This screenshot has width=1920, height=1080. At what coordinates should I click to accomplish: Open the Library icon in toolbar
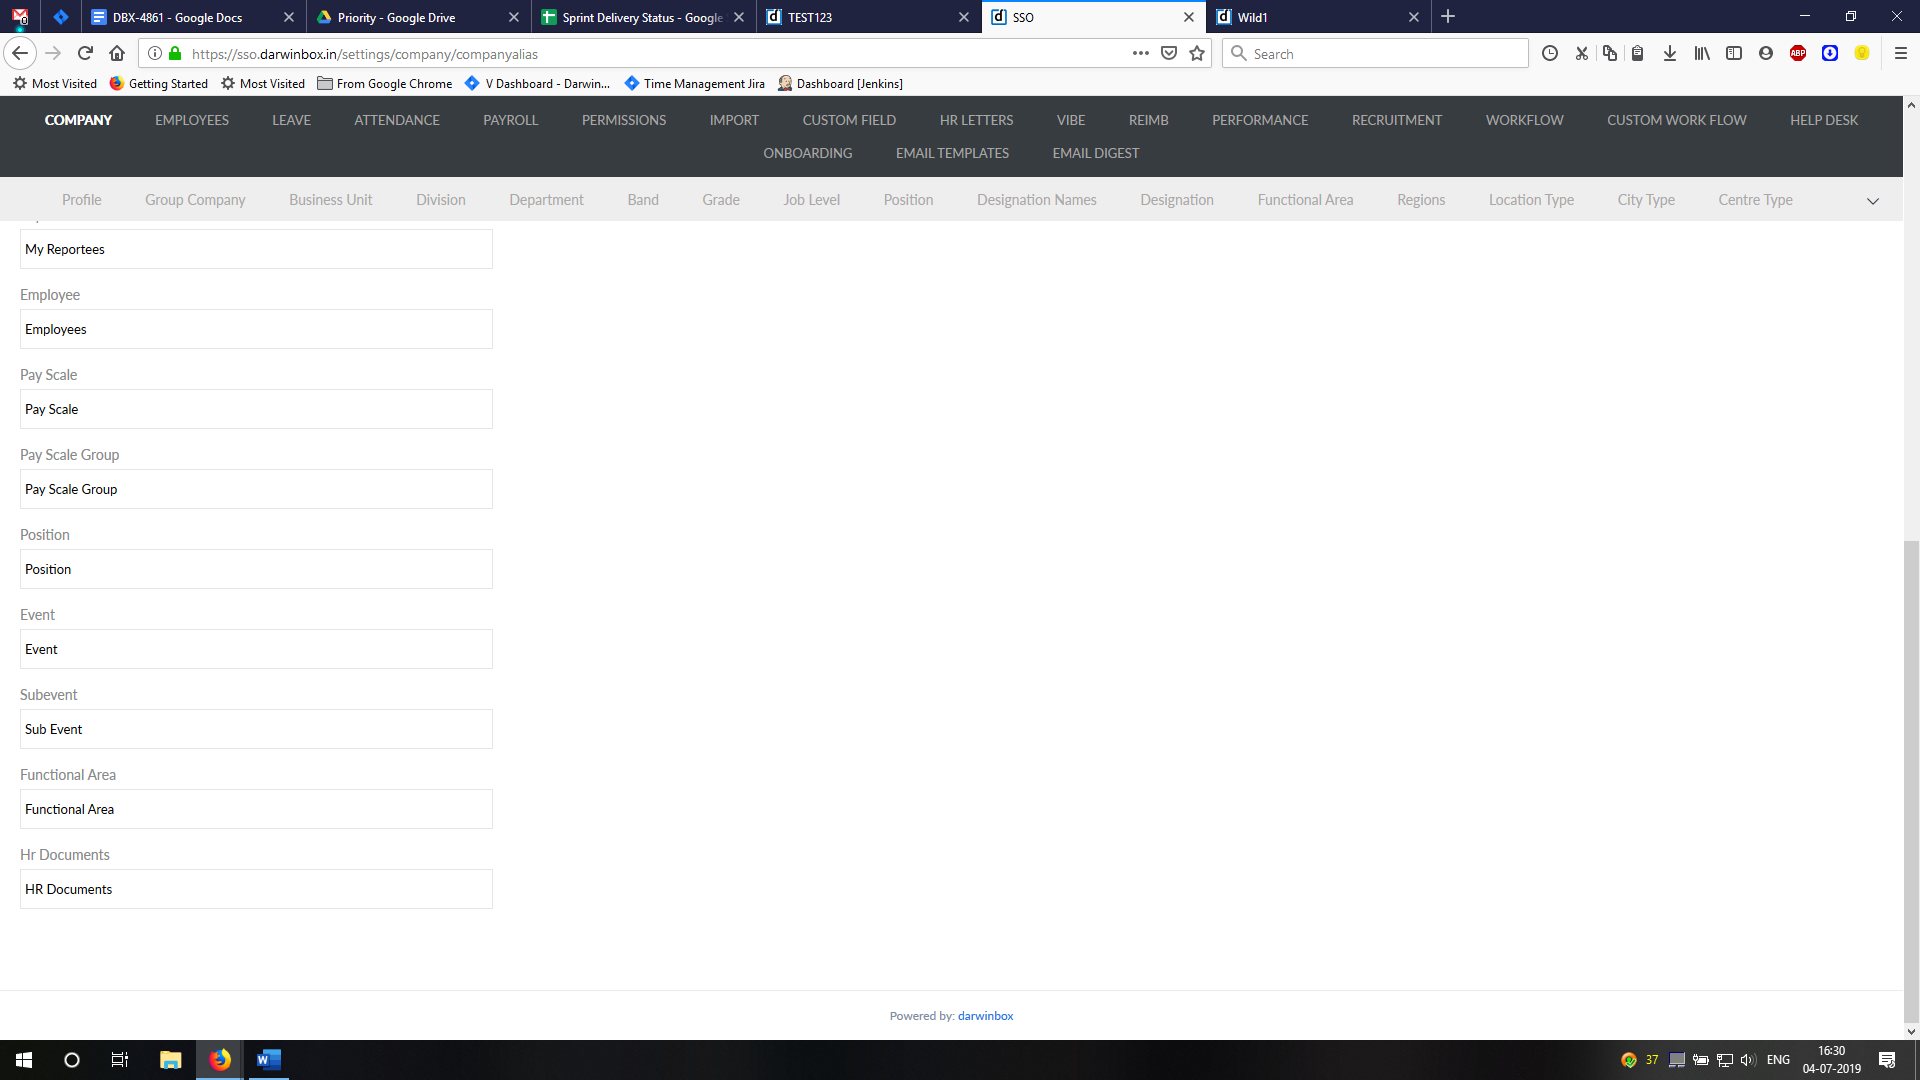1702,54
